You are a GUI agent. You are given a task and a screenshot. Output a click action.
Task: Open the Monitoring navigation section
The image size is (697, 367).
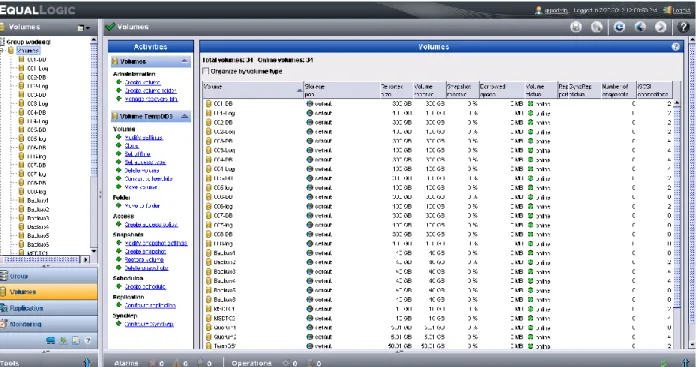[x=48, y=324]
